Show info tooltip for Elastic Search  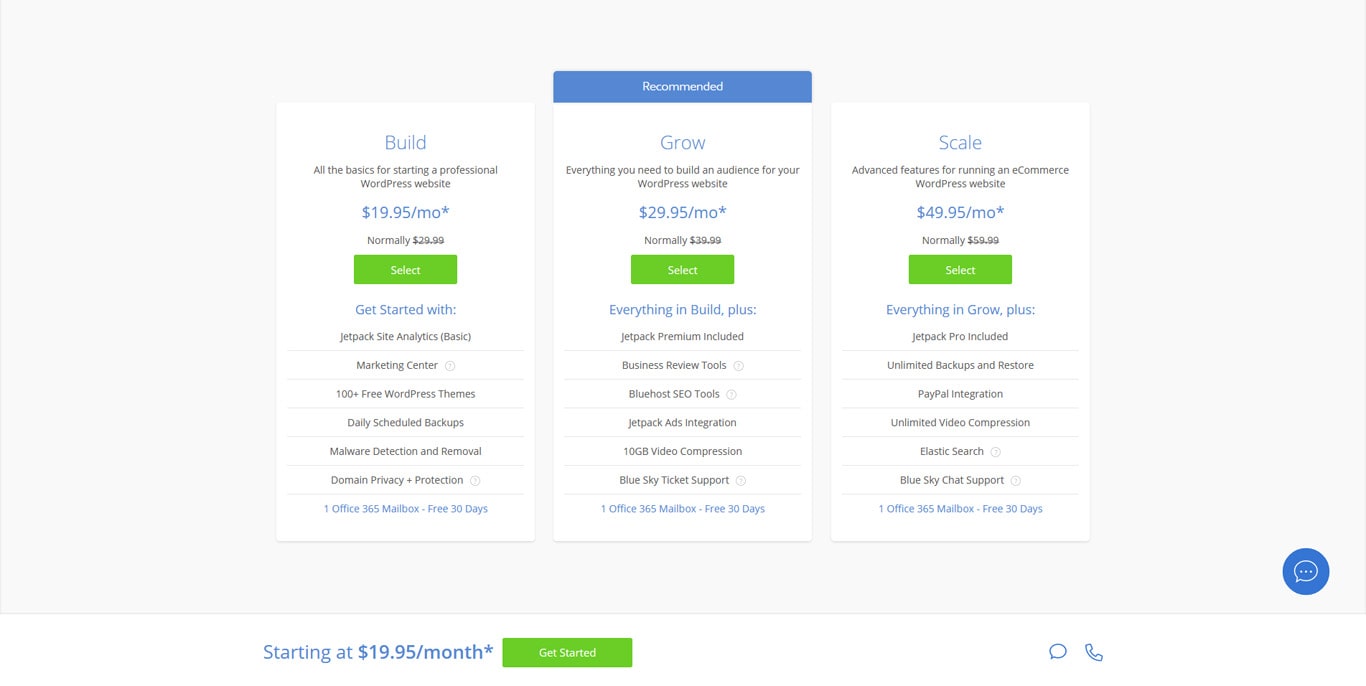(x=995, y=452)
